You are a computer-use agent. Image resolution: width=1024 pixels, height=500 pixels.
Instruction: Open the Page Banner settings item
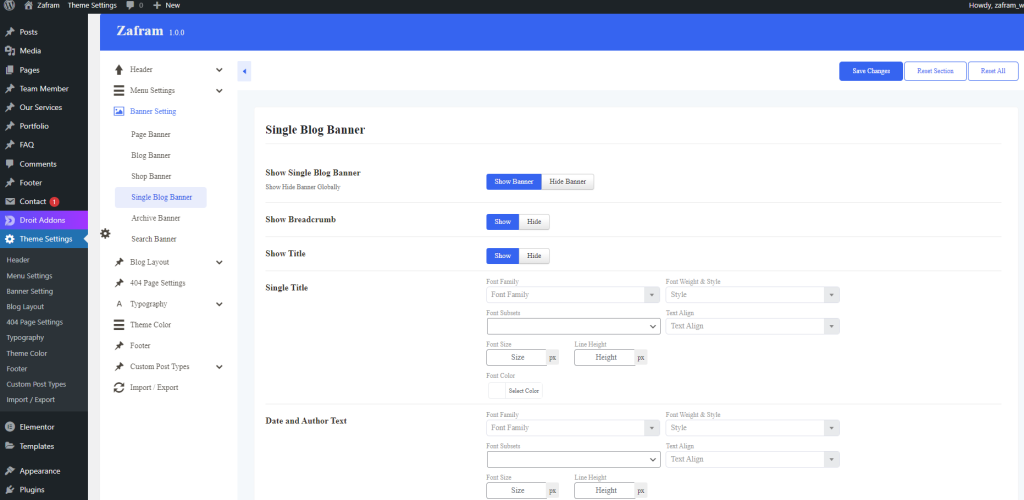pos(151,134)
